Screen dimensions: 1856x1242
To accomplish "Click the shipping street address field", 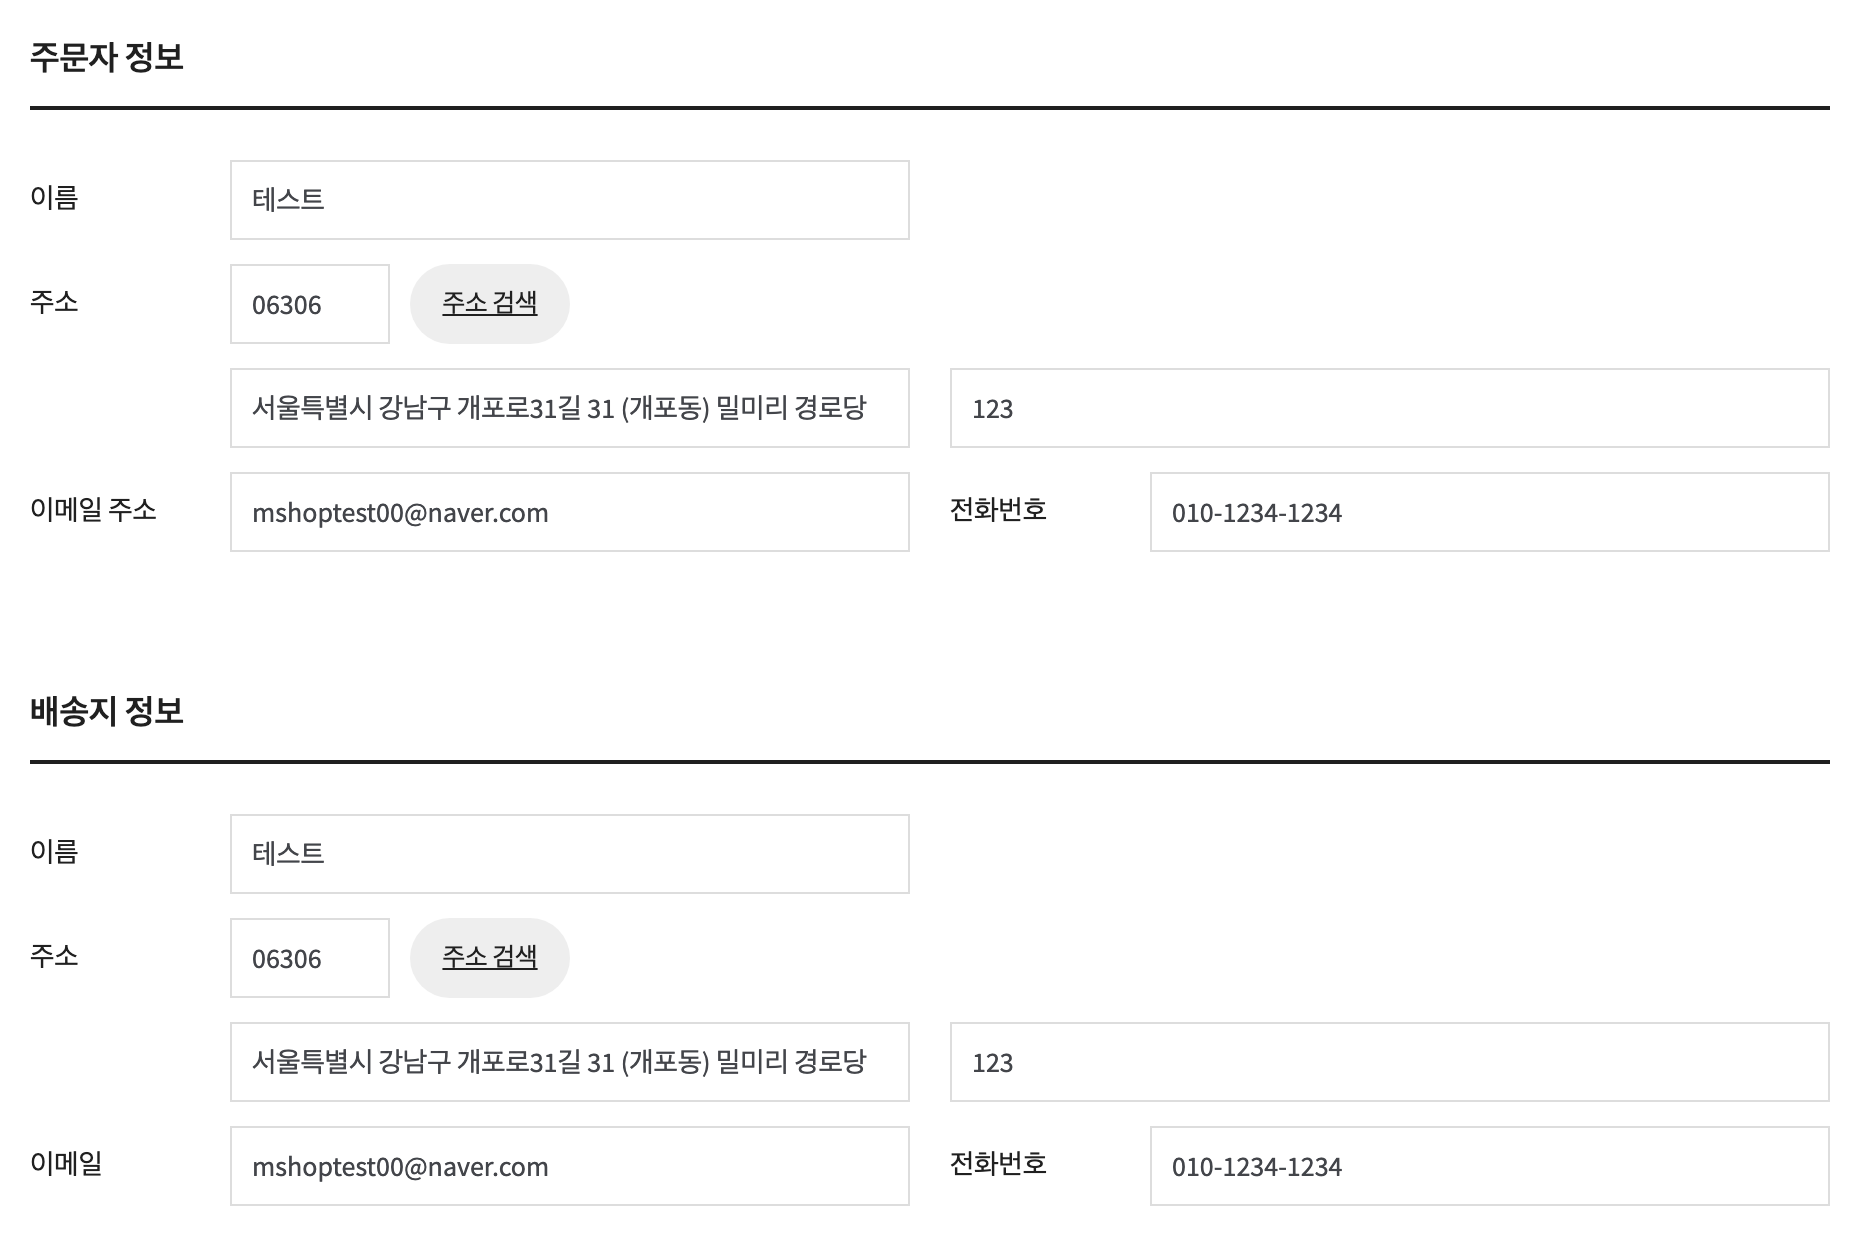I will (569, 1062).
